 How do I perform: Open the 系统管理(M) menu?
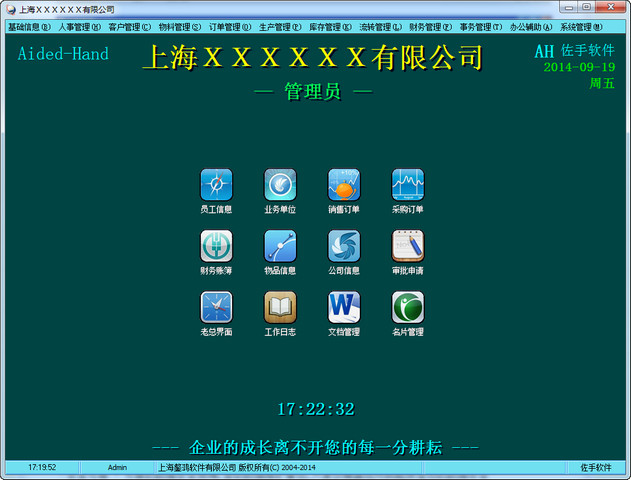pyautogui.click(x=582, y=27)
